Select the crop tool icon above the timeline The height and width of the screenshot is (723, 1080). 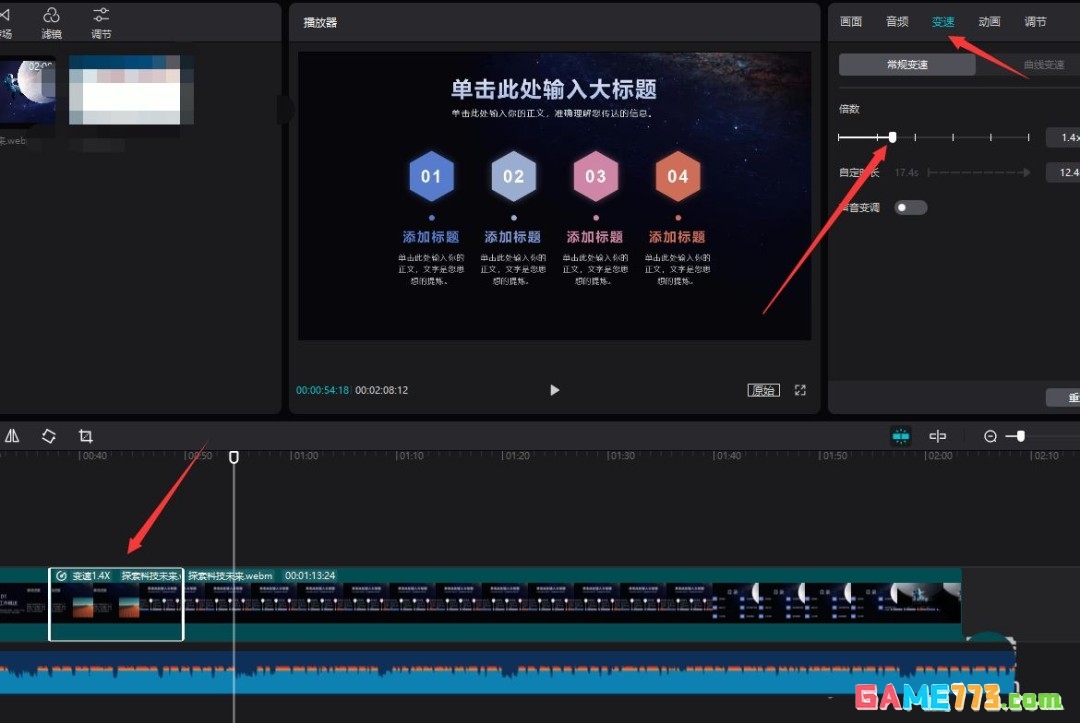coord(85,436)
